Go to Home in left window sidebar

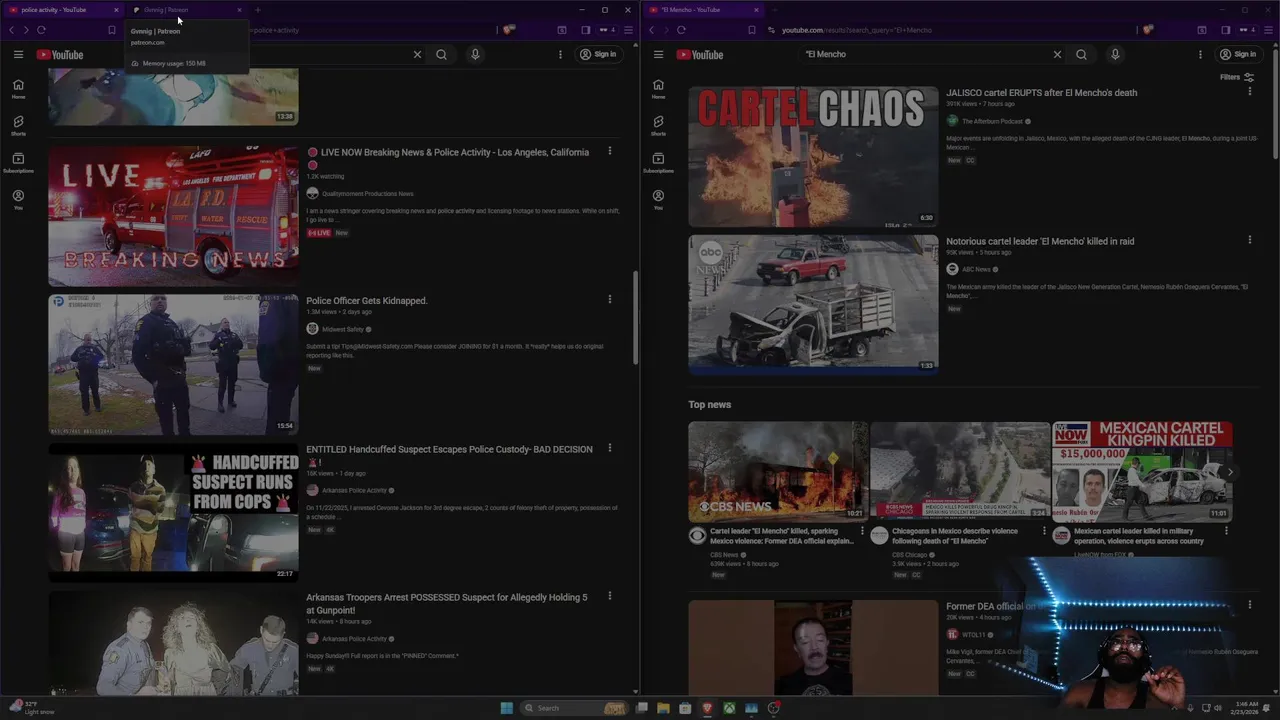[18, 89]
